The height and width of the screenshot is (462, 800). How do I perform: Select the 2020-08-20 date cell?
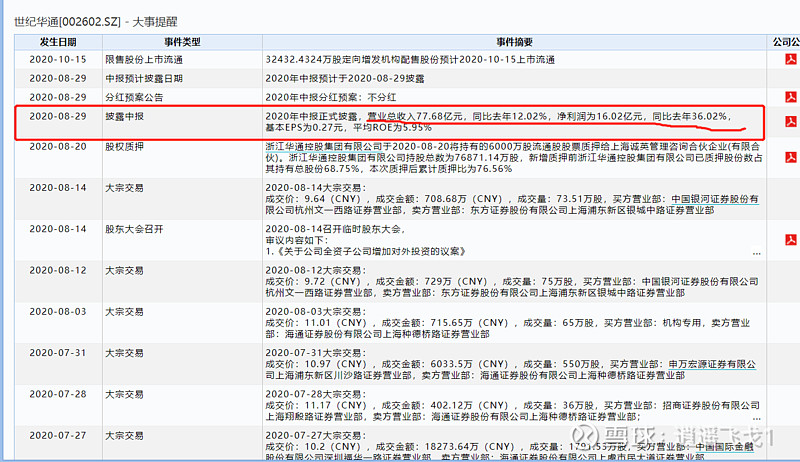pyautogui.click(x=58, y=157)
